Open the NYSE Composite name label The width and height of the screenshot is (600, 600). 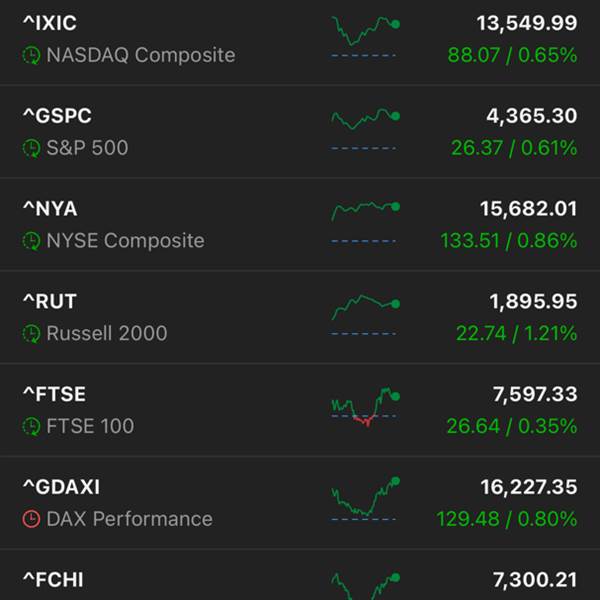[x=125, y=241]
